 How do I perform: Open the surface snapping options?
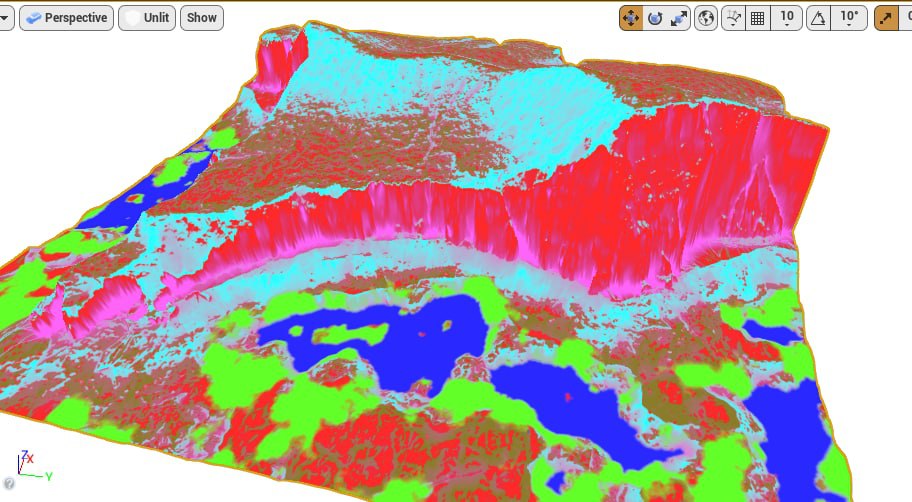tap(733, 18)
